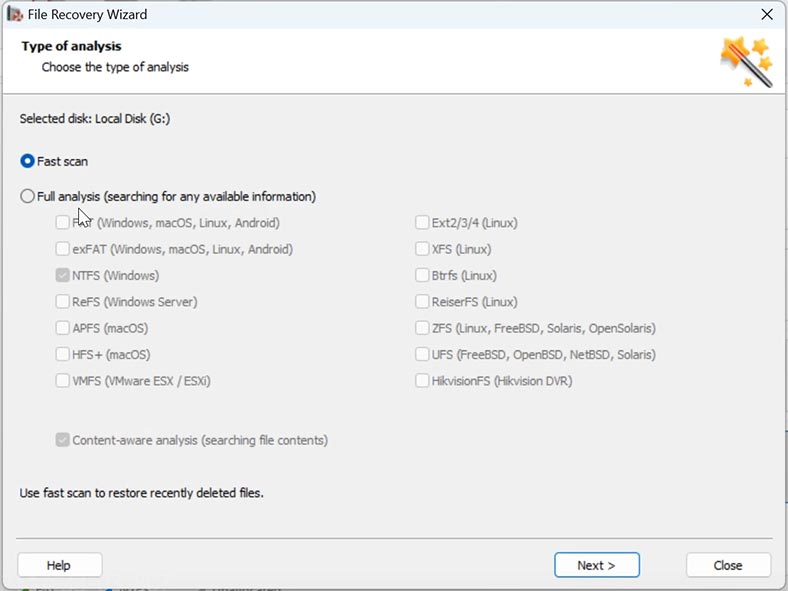The image size is (788, 591).
Task: Enable the ReFS (Windows Server) checkbox
Action: [x=62, y=302]
